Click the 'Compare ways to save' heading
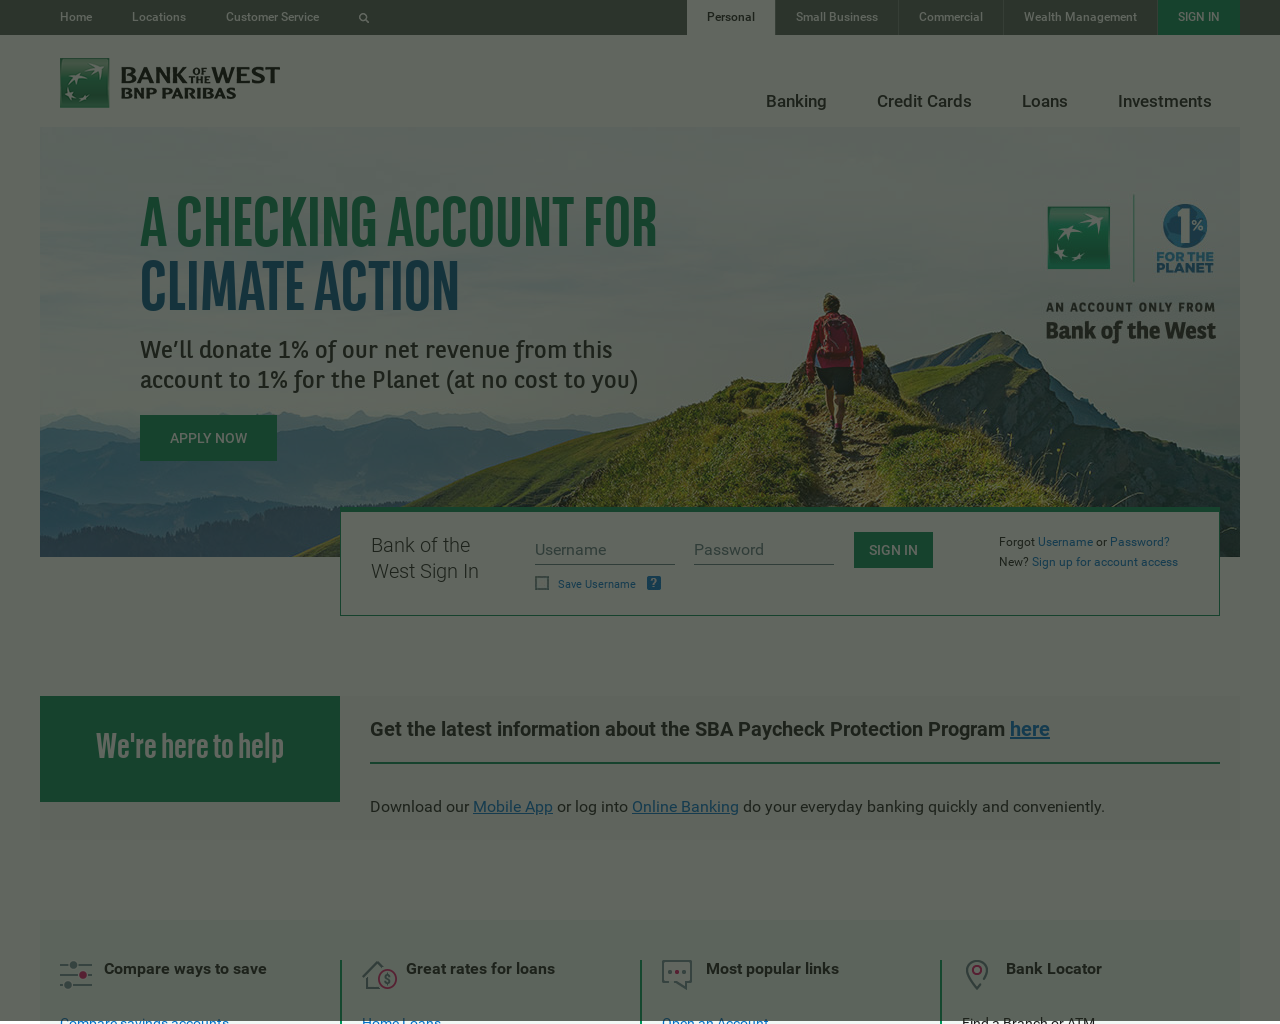Image resolution: width=1280 pixels, height=1024 pixels. pos(185,969)
